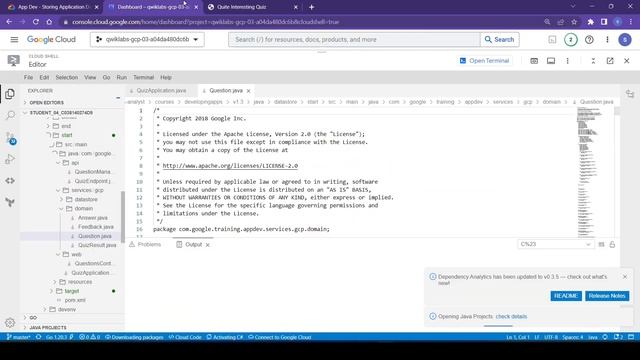This screenshot has width=640, height=360.
Task: Open the Google Cloud help icon
Action: click(589, 40)
